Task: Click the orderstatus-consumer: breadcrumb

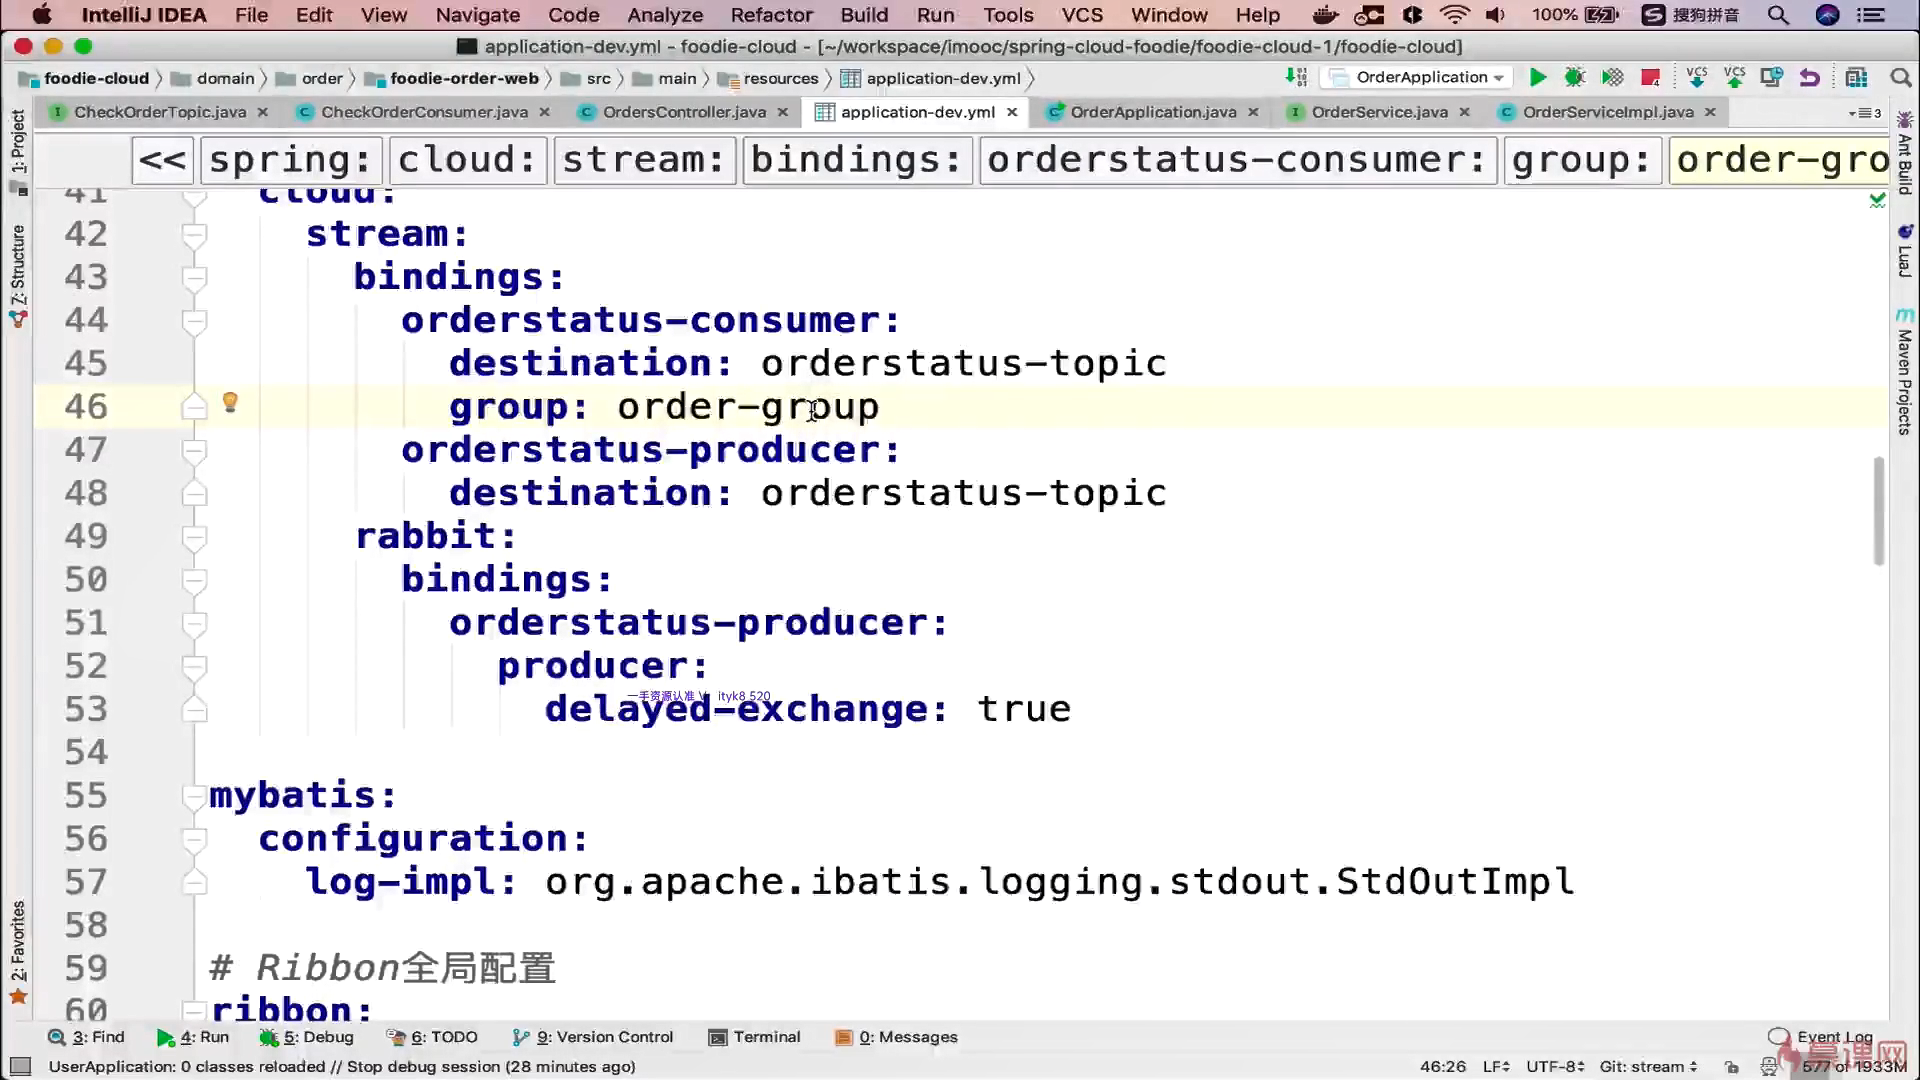Action: pyautogui.click(x=1237, y=160)
